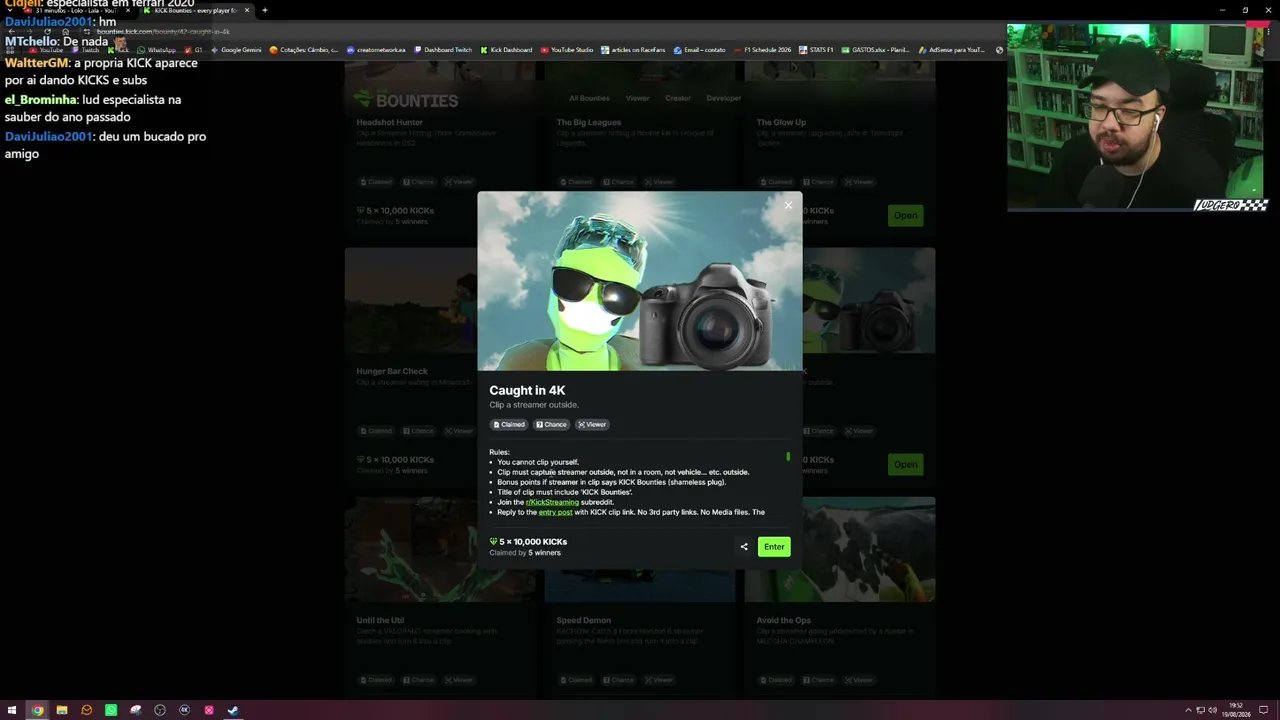Open Steam from the taskbar
Screen dimensions: 1280x720
(233, 710)
